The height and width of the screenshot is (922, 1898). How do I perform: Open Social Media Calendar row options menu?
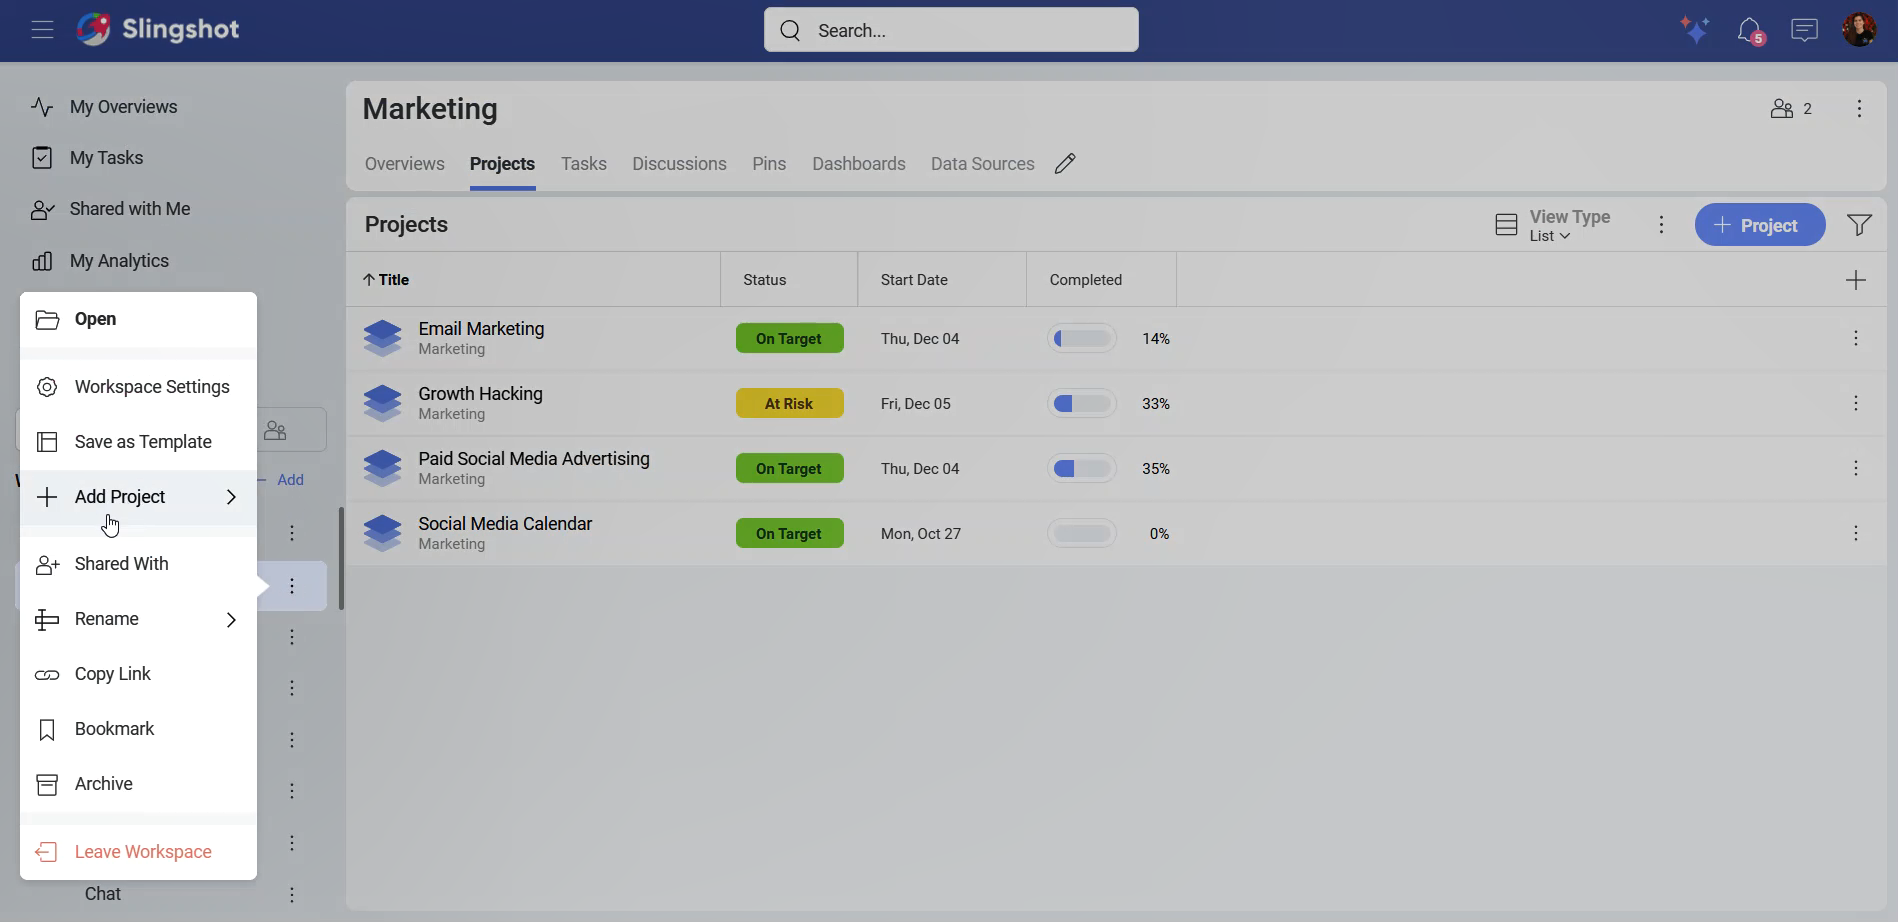(1856, 534)
